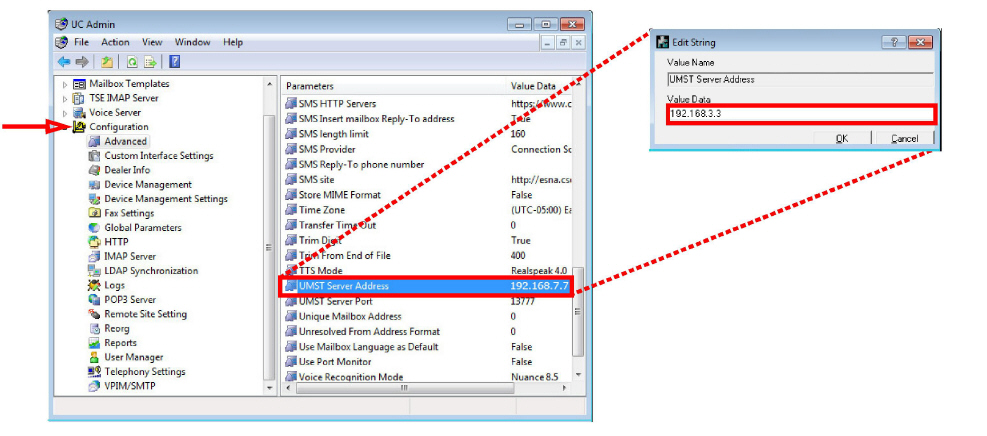Click the Back arrow toolbar icon

click(x=64, y=62)
